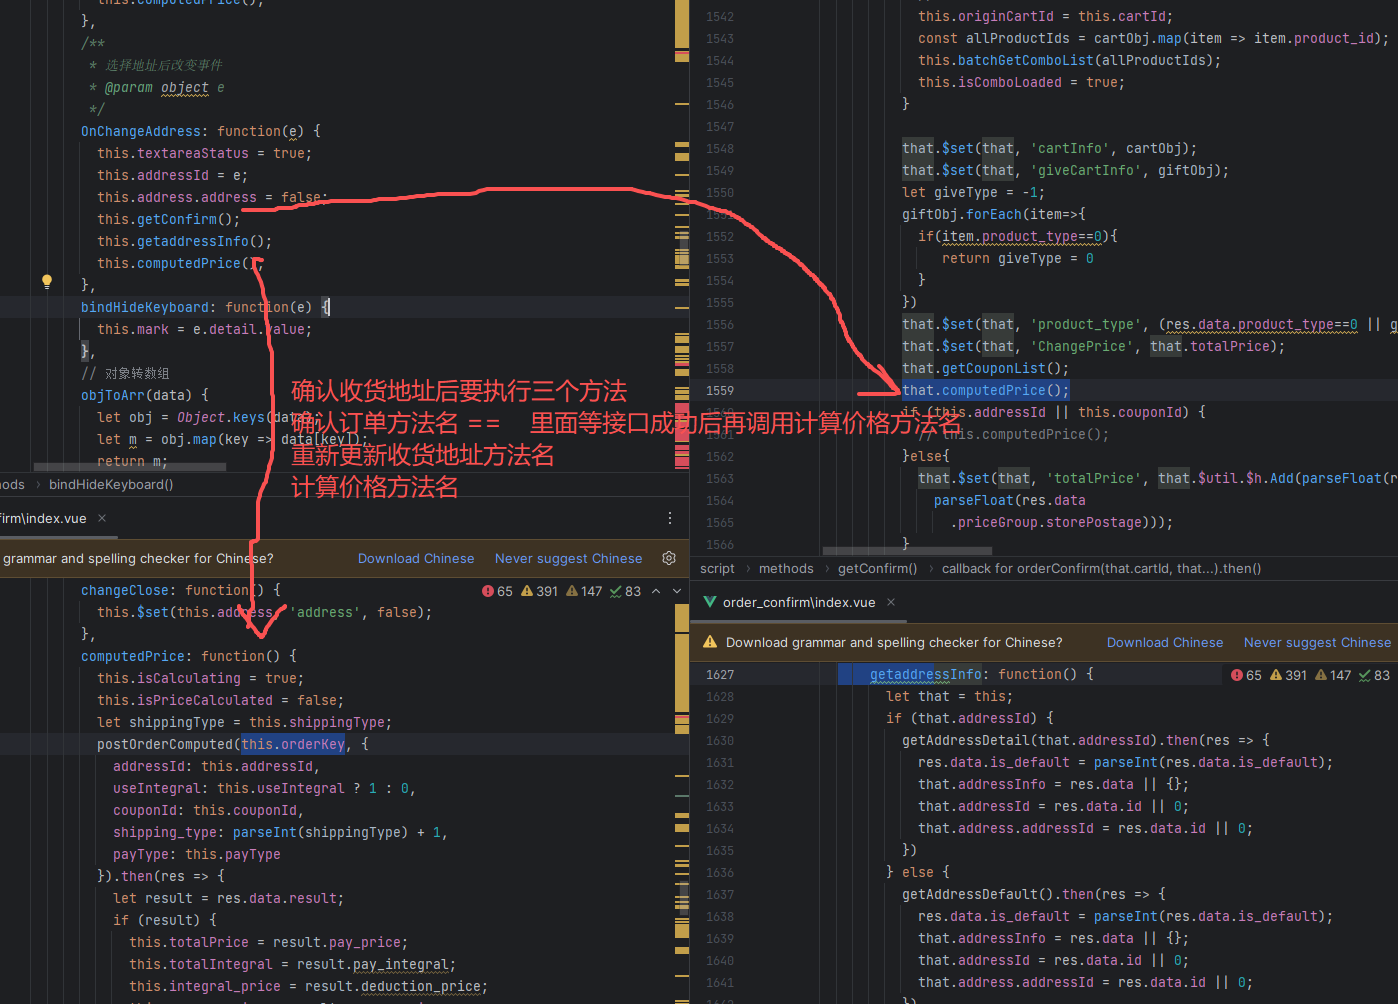
Task: Click 'this.isCalculating = true;' line
Action: (200, 678)
